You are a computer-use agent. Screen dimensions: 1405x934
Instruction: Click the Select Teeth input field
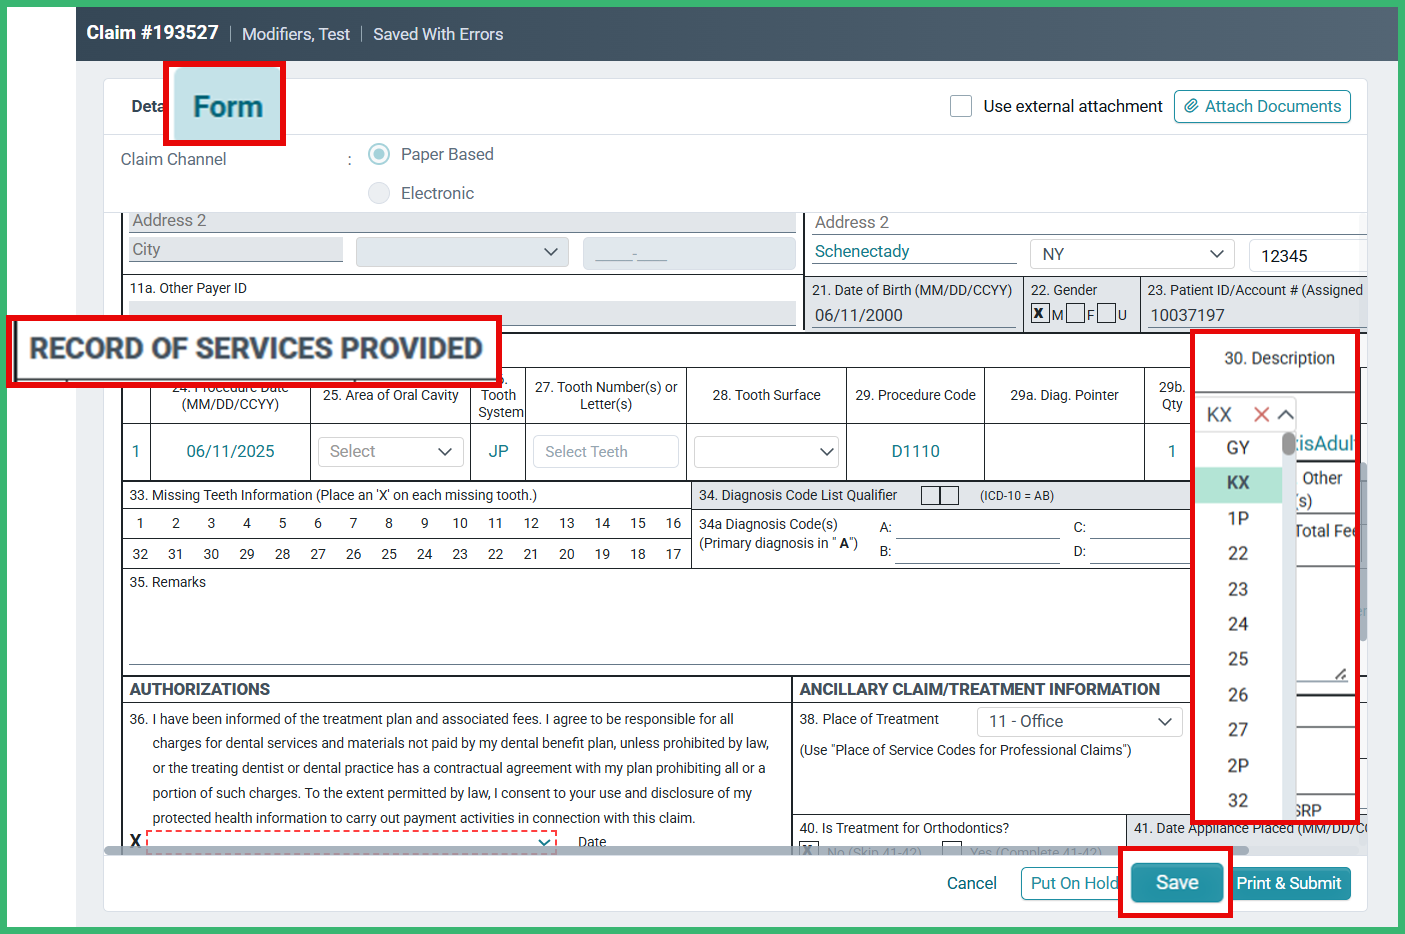point(605,451)
